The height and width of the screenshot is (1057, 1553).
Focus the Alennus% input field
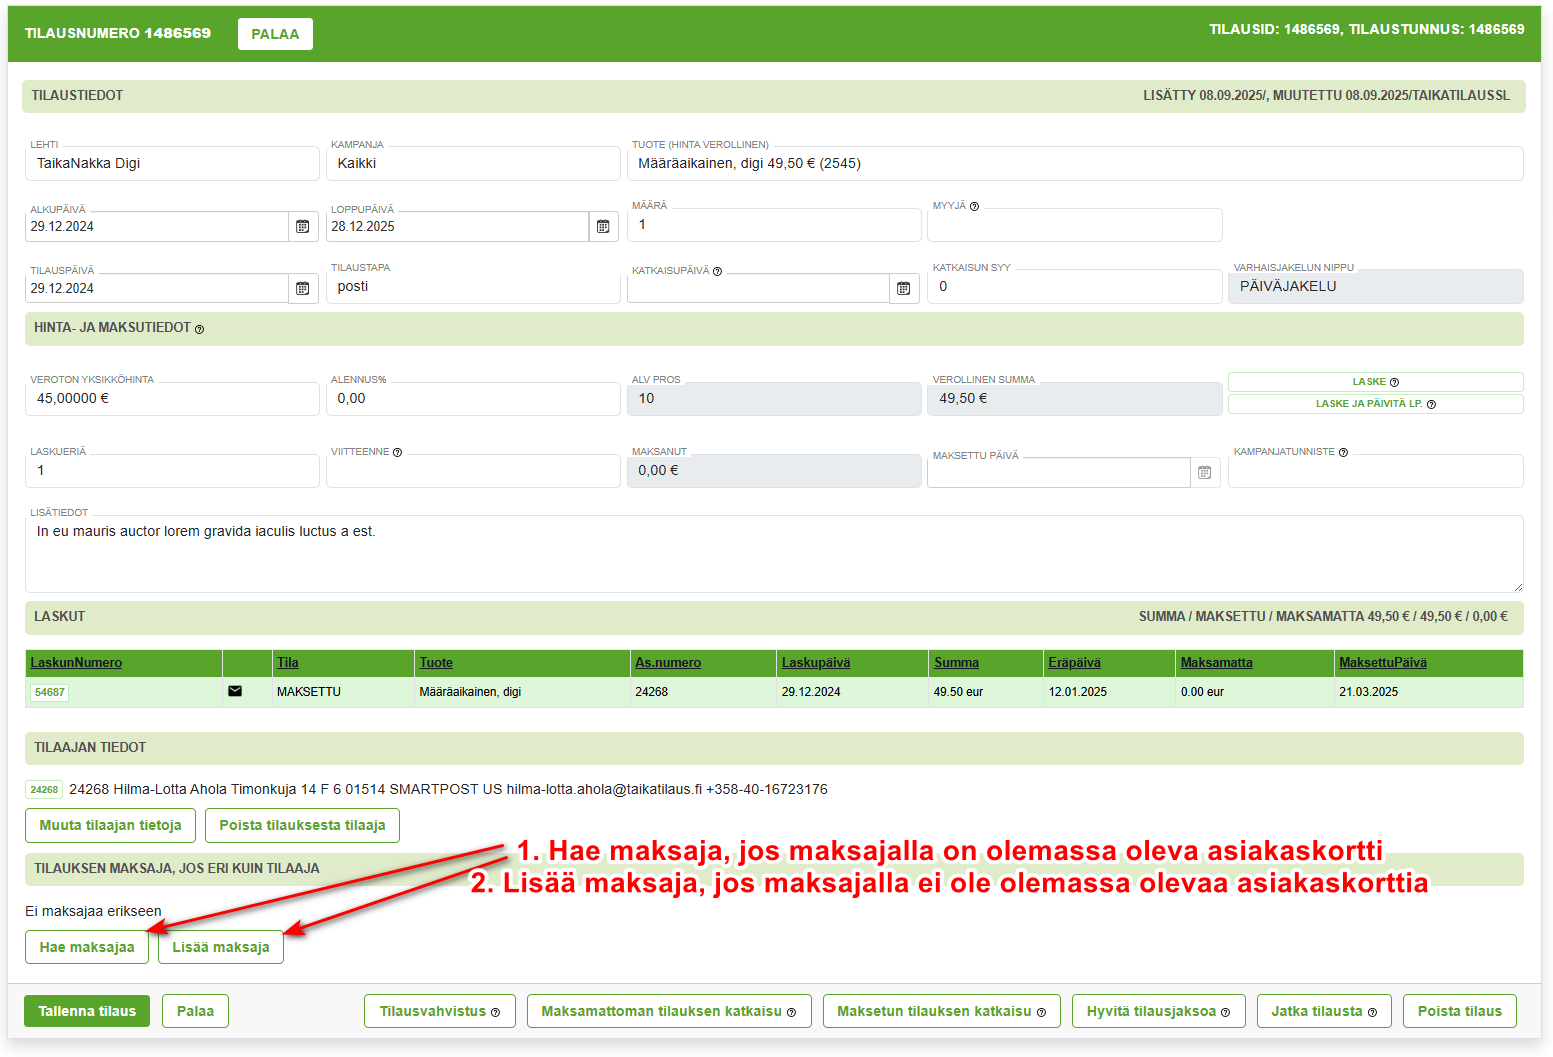[472, 399]
